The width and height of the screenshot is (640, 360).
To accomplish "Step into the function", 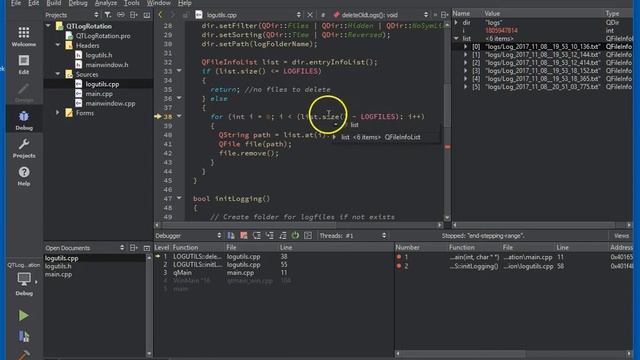I will tap(269, 236).
